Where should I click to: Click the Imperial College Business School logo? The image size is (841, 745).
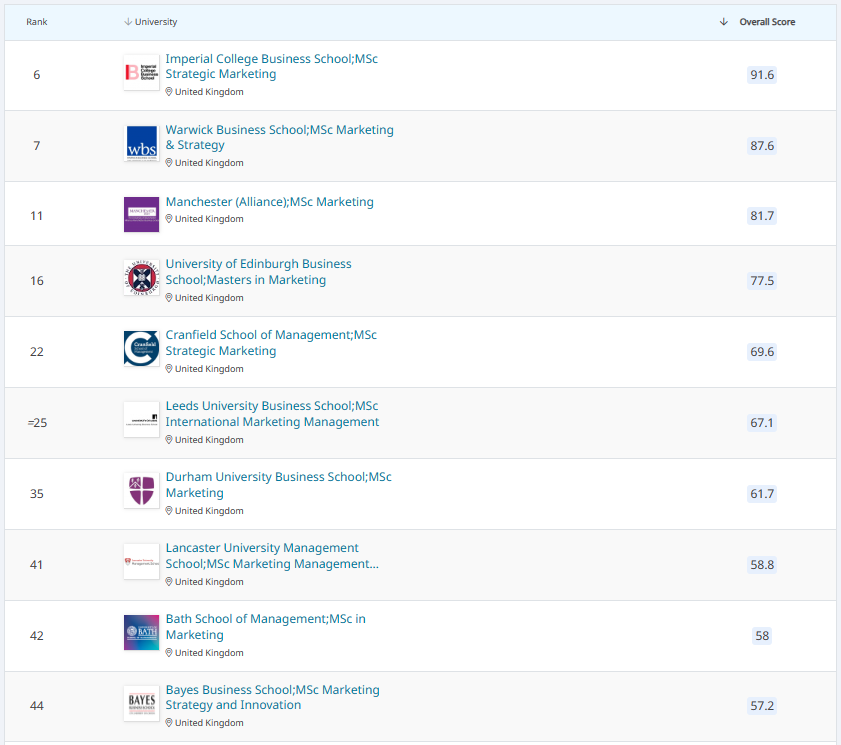tap(142, 72)
